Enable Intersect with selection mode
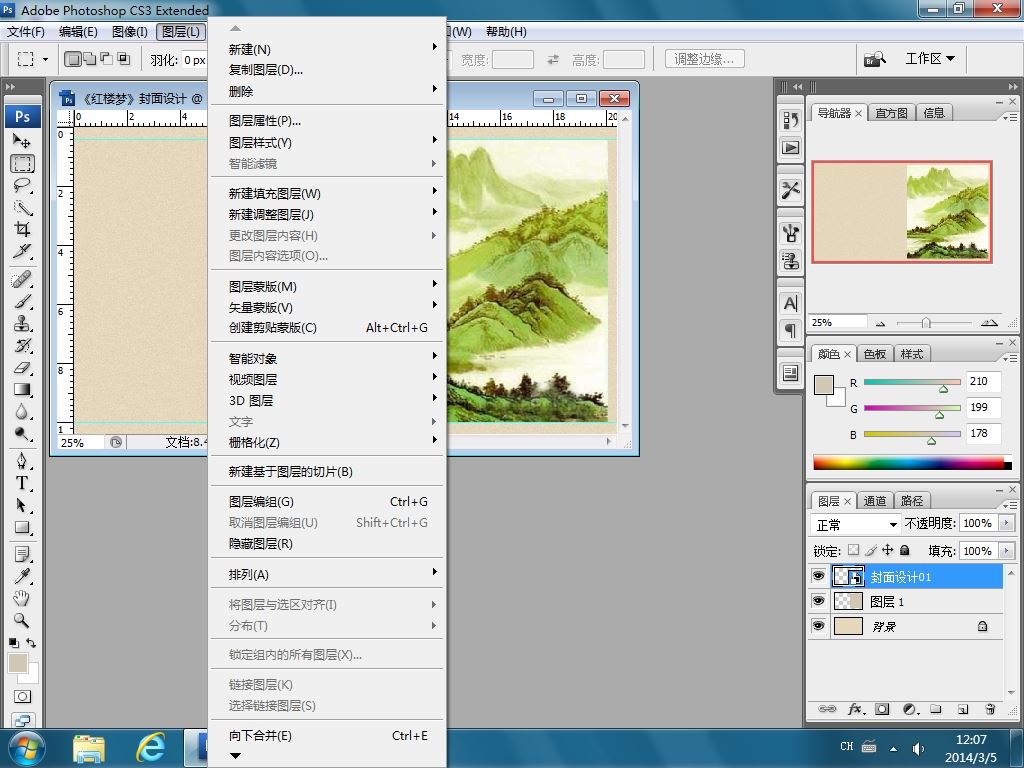The width and height of the screenshot is (1024, 768). pos(123,59)
